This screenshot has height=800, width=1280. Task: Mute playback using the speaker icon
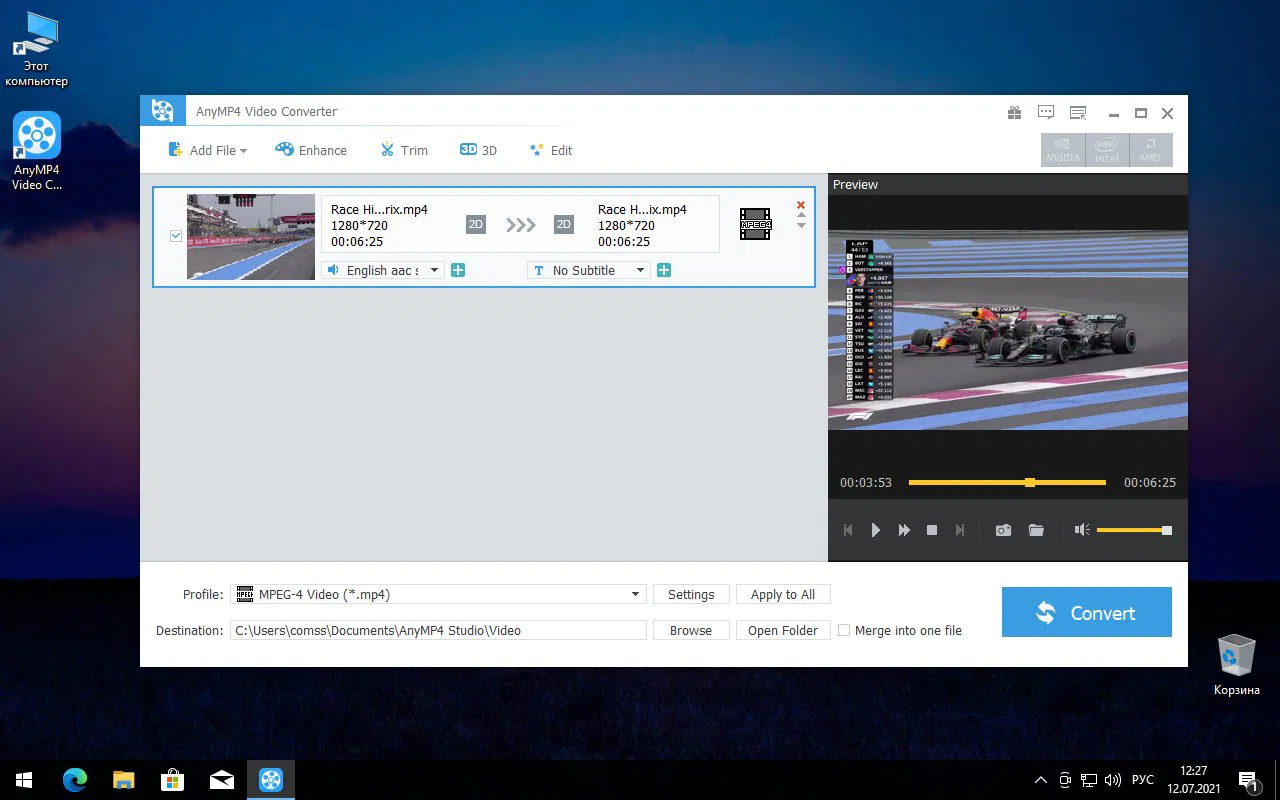click(x=1081, y=530)
